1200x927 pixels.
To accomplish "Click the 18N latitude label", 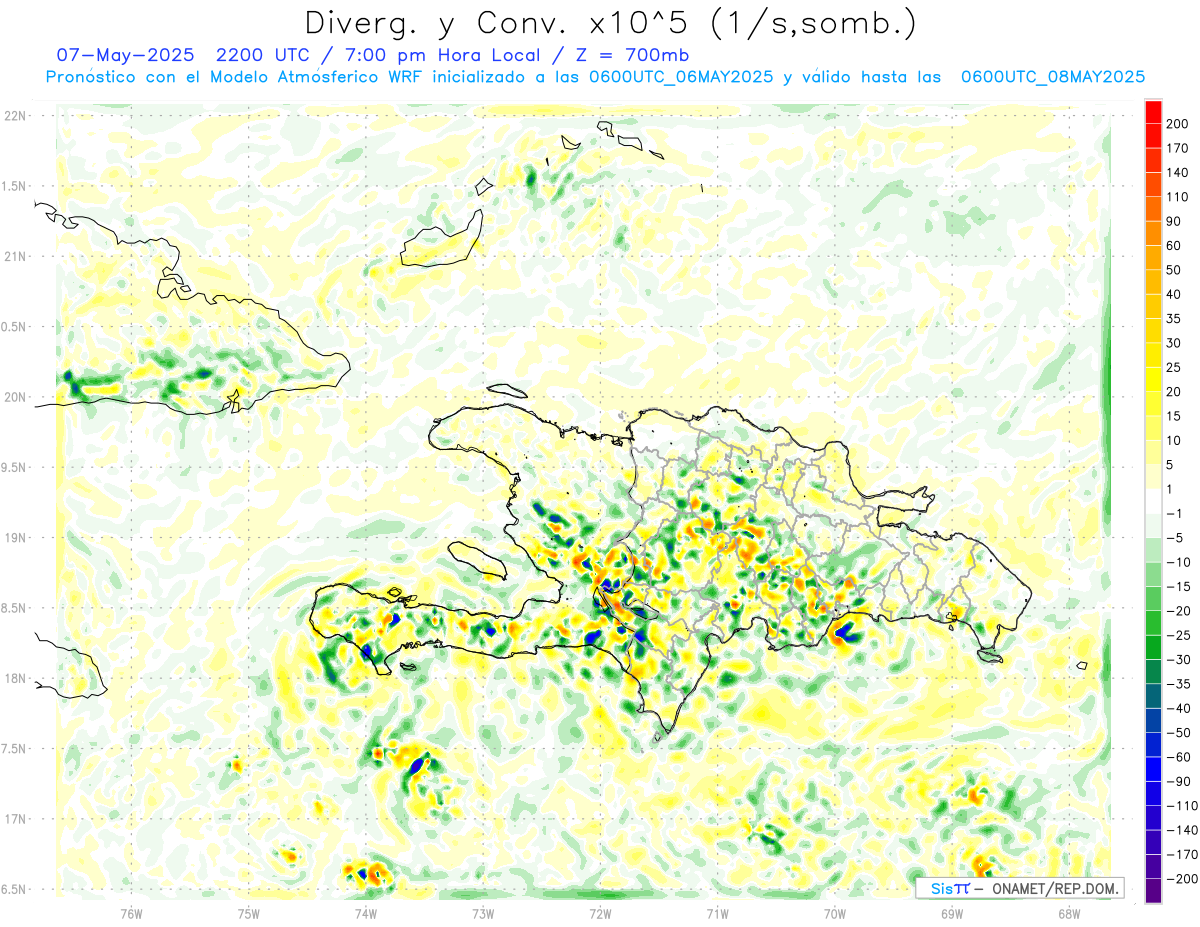I will click(14, 678).
